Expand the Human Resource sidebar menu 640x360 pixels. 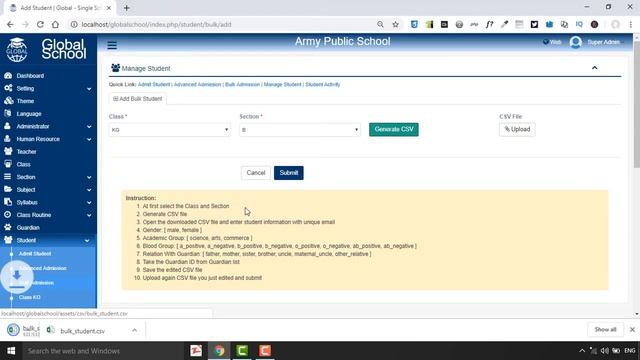tap(48, 139)
